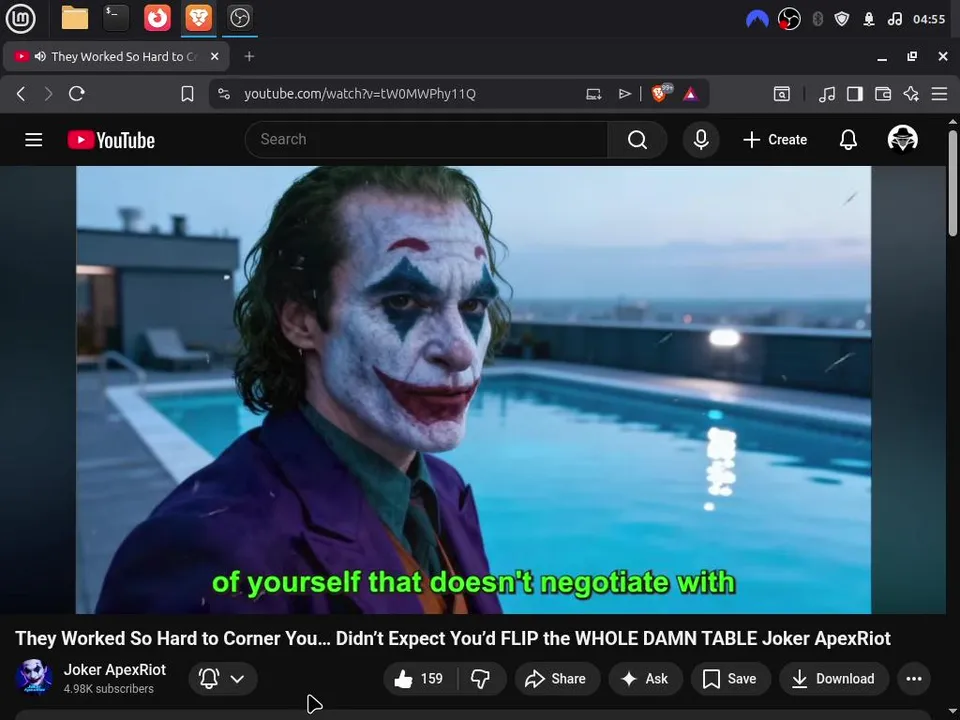
Task: Open OBS Studio from the panel
Action: coord(239,18)
